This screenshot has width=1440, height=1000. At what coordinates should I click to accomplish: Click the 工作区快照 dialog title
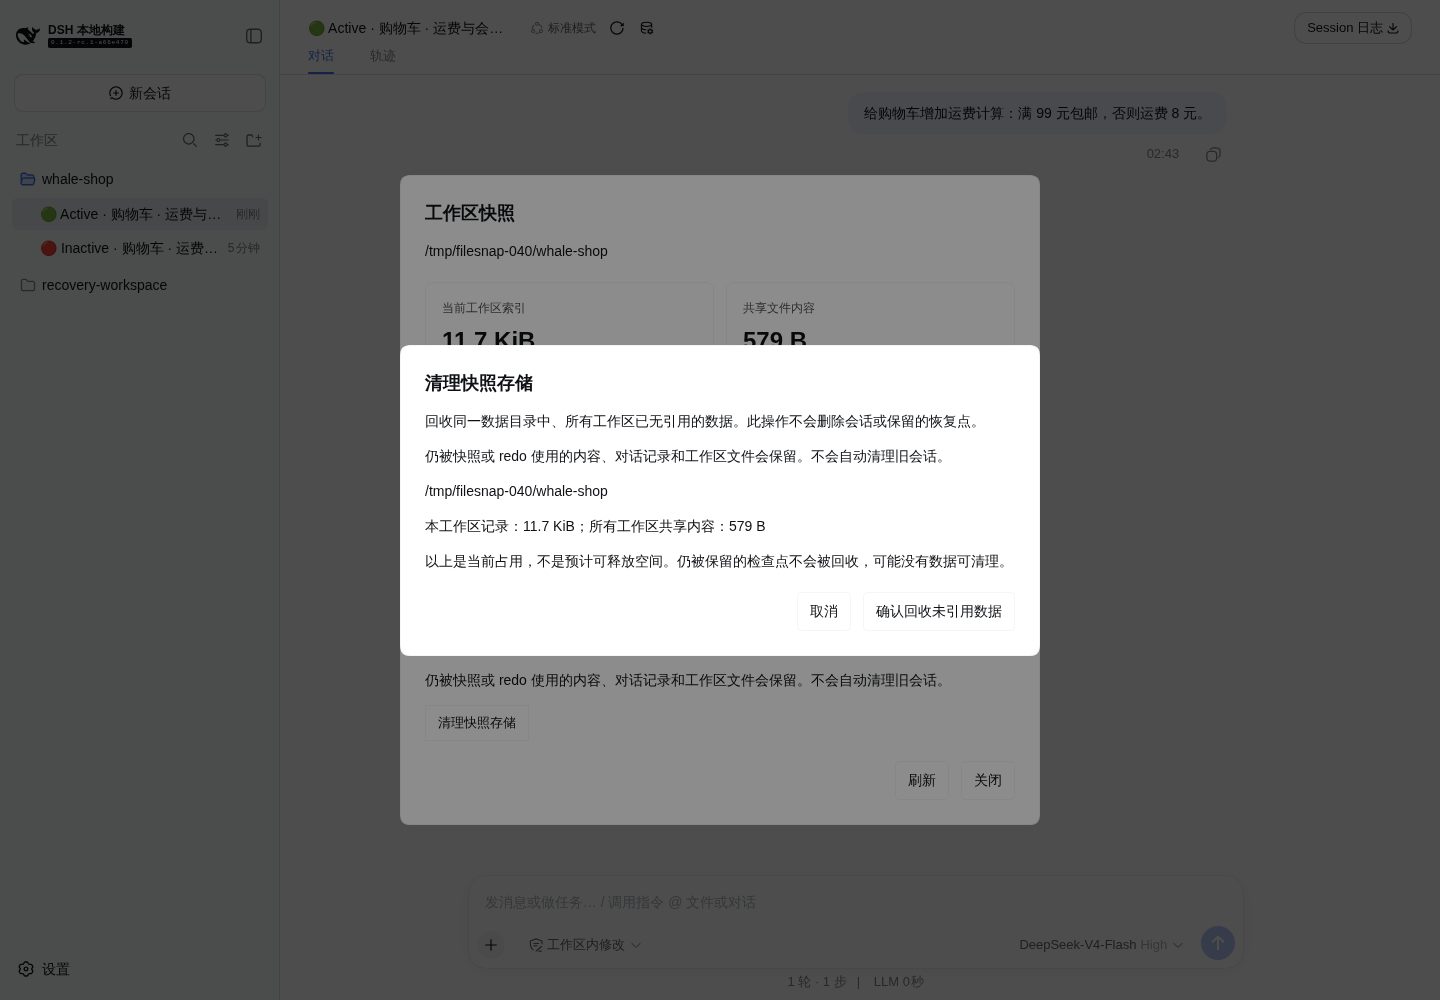point(470,213)
